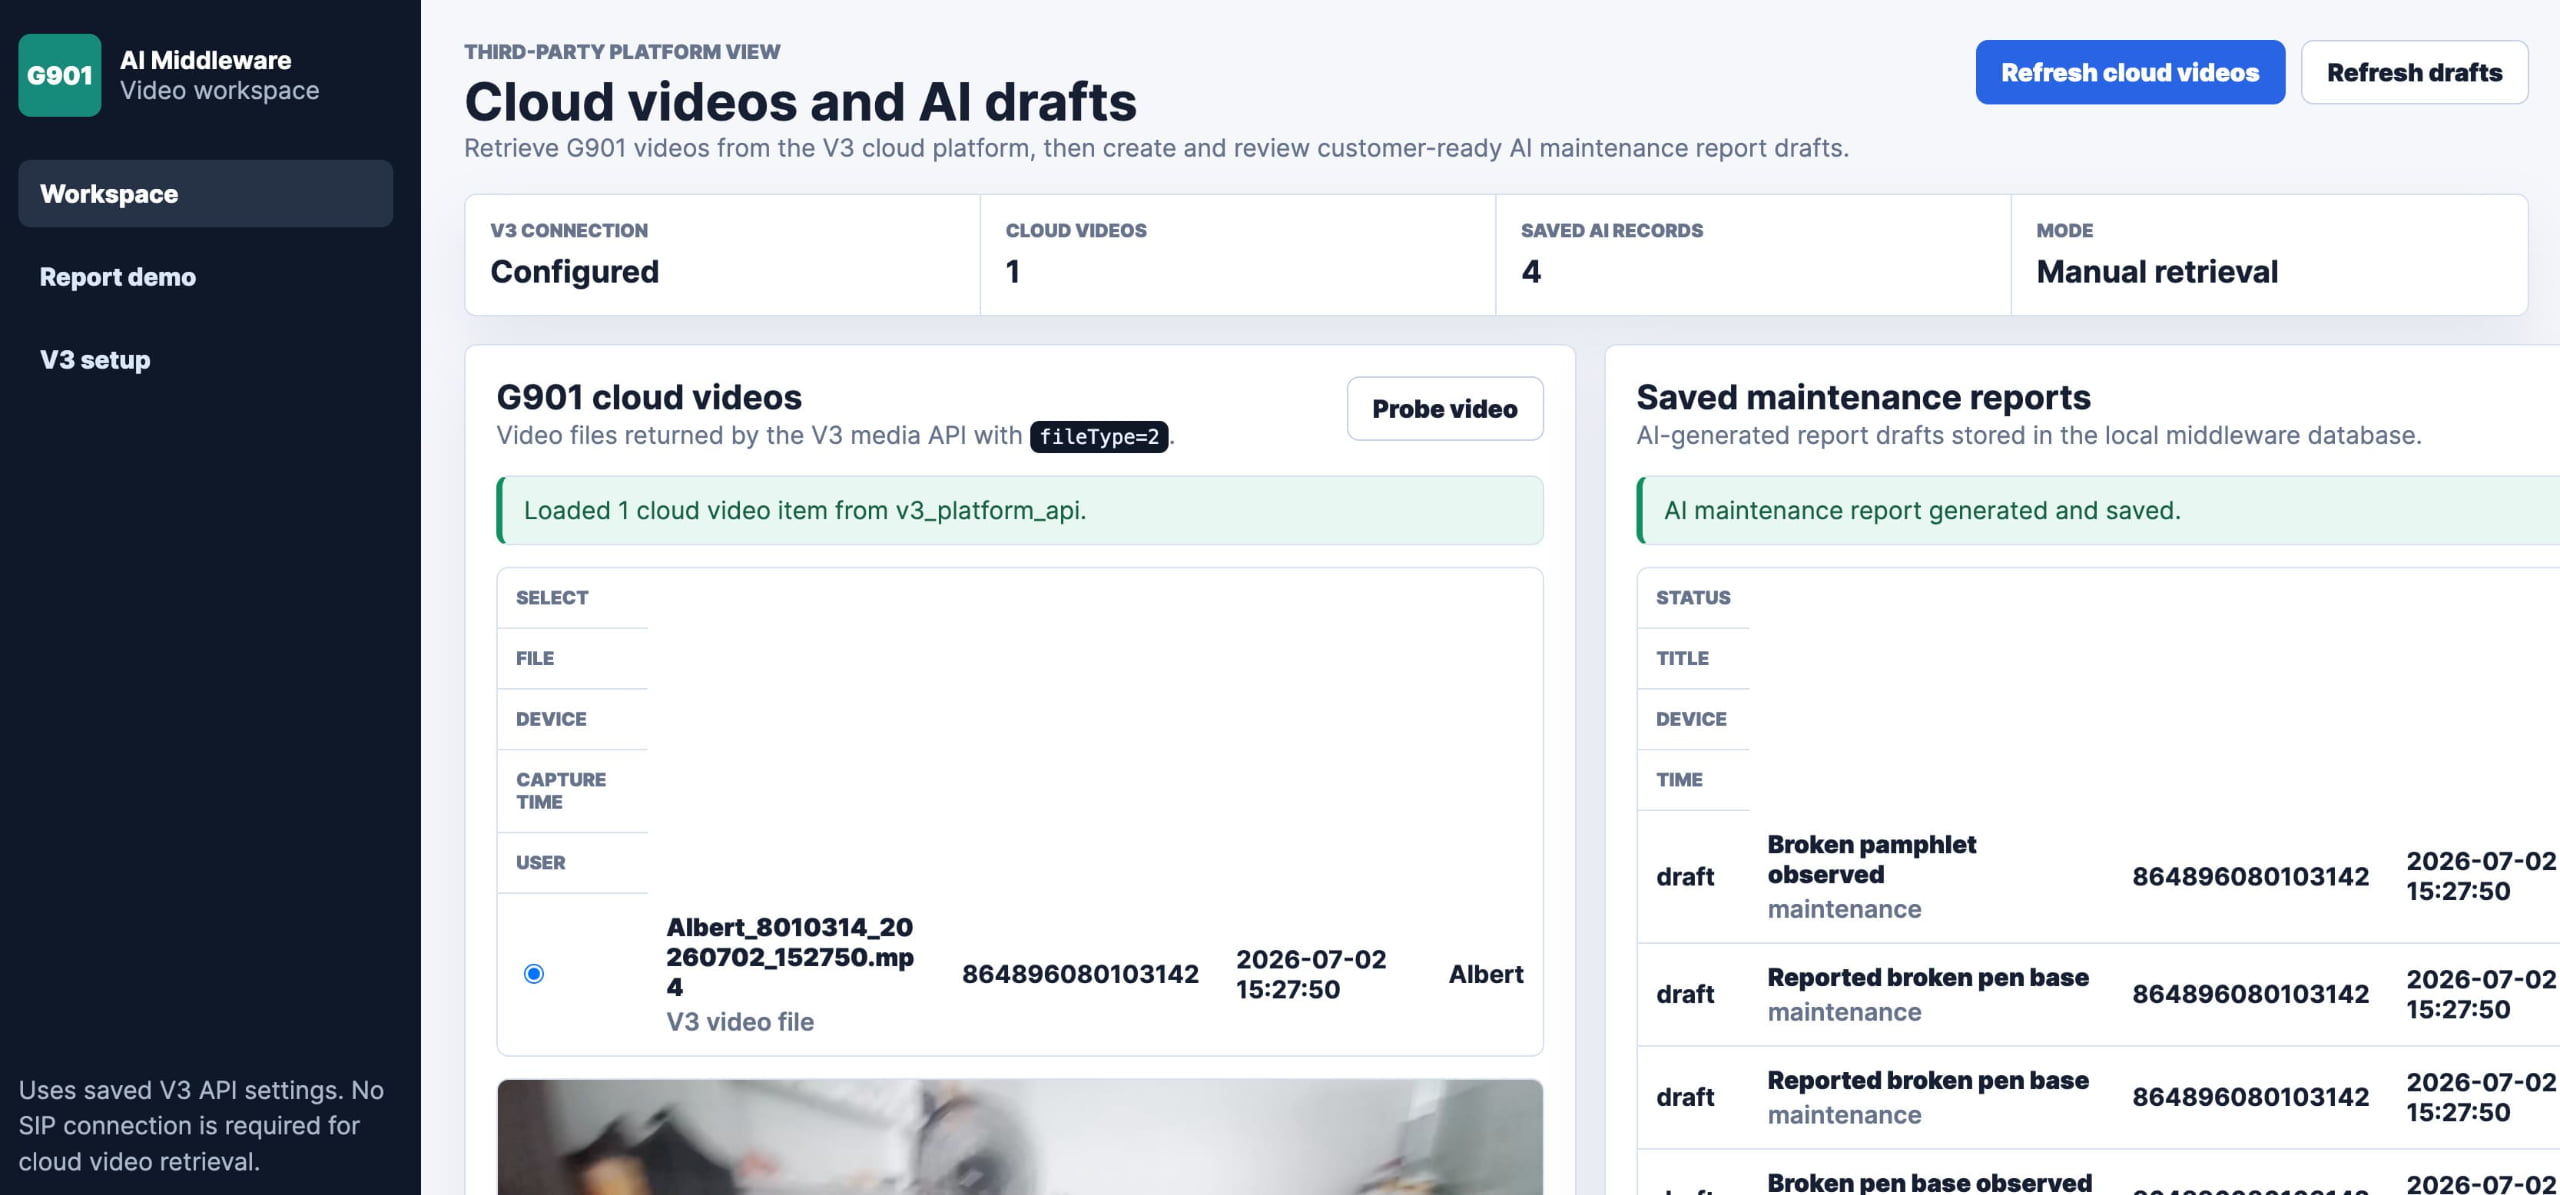This screenshot has height=1195, width=2560.
Task: Click the STATUS column header in reports
Action: [1693, 598]
